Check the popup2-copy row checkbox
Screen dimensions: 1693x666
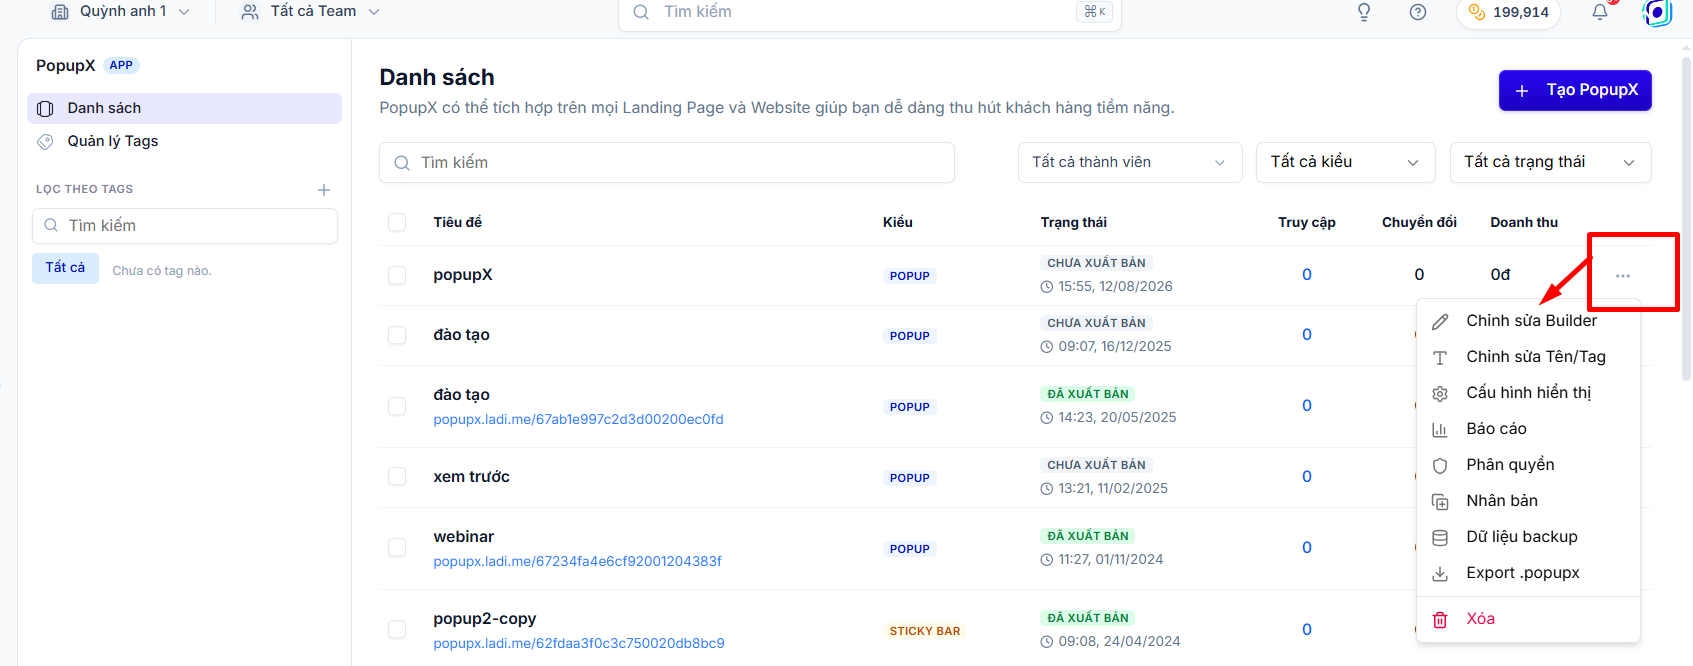(x=397, y=629)
